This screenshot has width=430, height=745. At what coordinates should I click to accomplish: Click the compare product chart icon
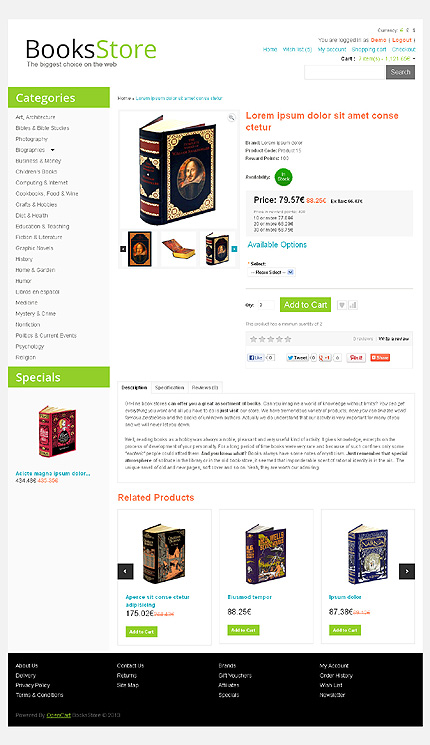pos(353,305)
